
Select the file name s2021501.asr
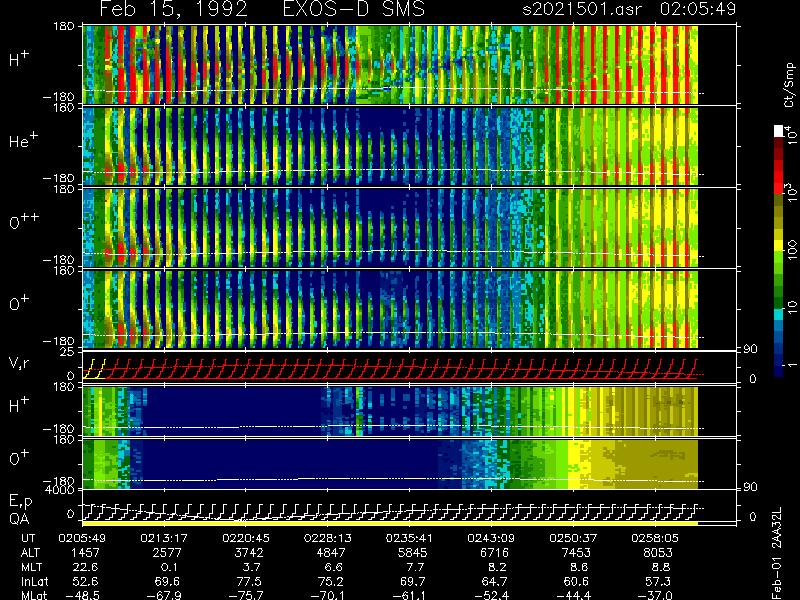pos(582,9)
